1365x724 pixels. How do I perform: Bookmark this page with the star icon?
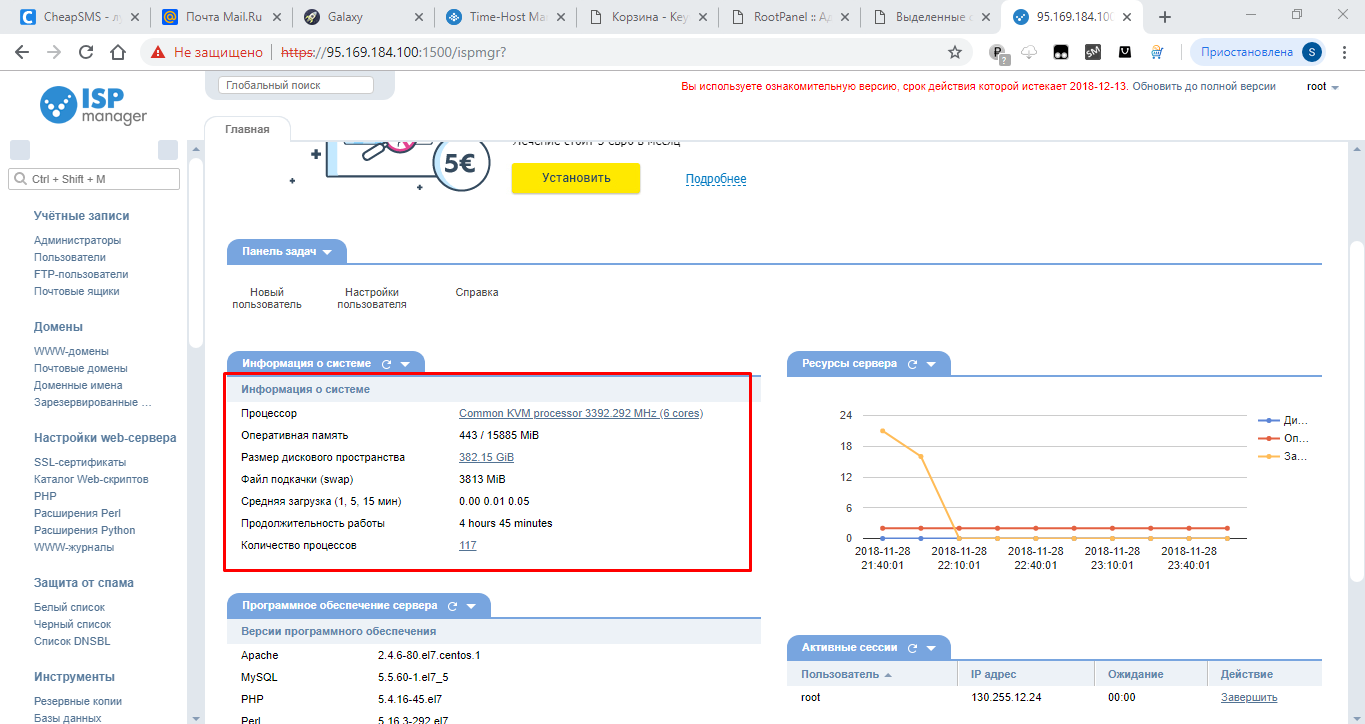[x=955, y=52]
